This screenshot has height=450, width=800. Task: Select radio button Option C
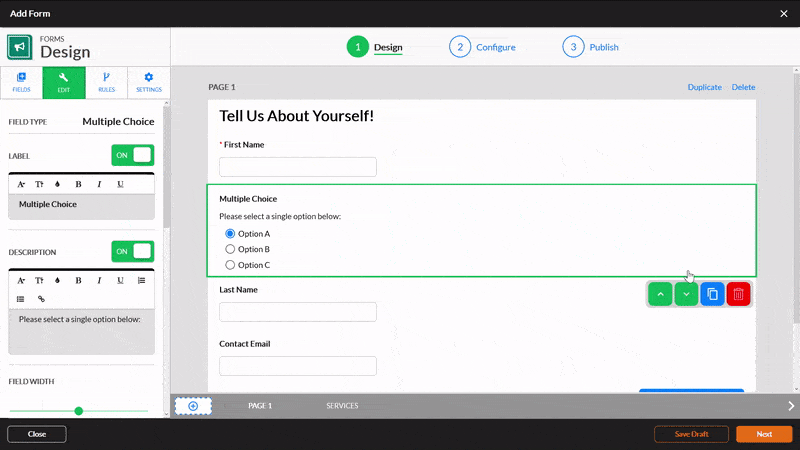coord(230,265)
